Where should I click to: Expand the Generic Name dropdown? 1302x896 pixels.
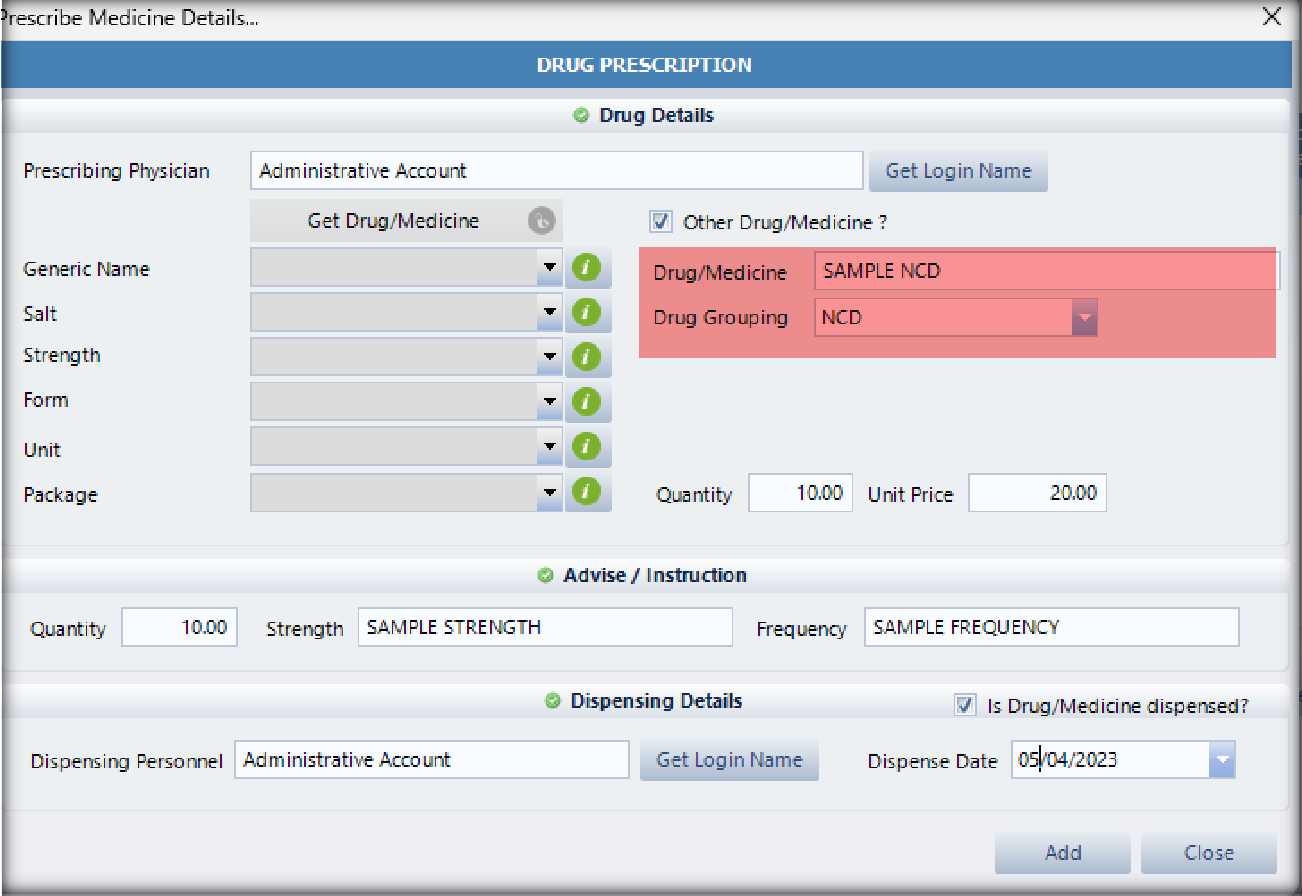(549, 269)
